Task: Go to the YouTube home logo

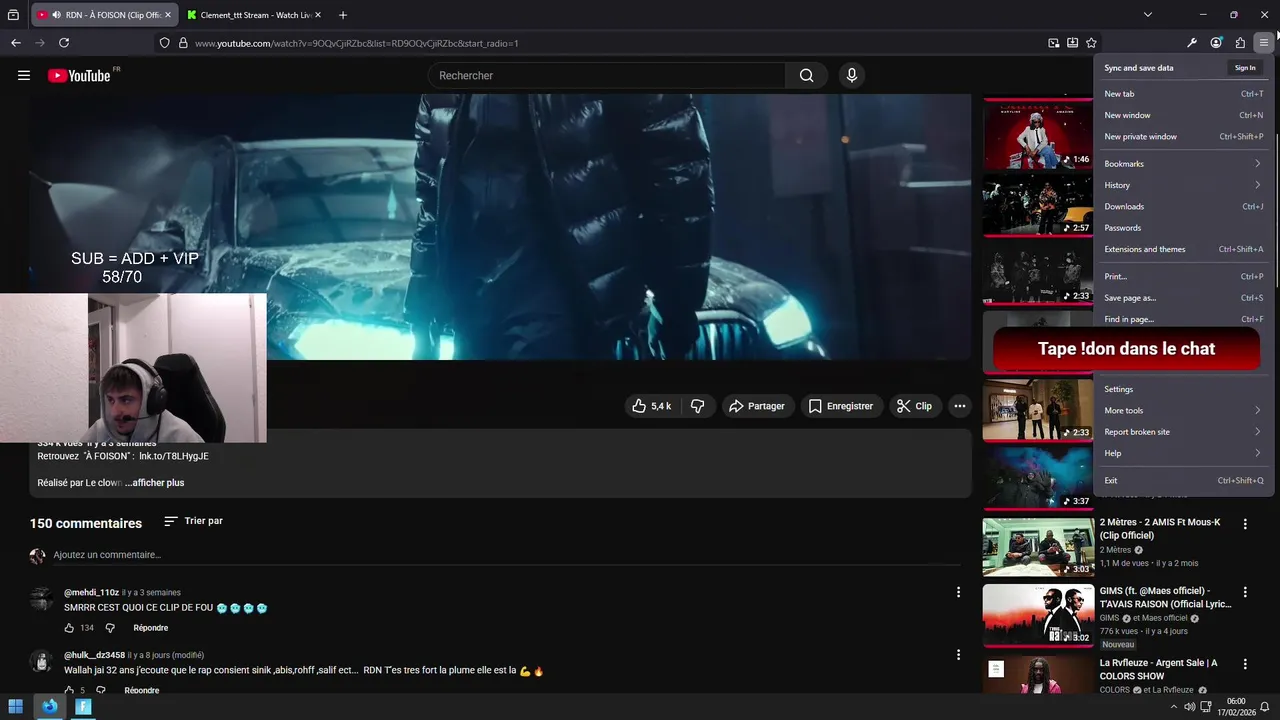Action: click(x=79, y=75)
